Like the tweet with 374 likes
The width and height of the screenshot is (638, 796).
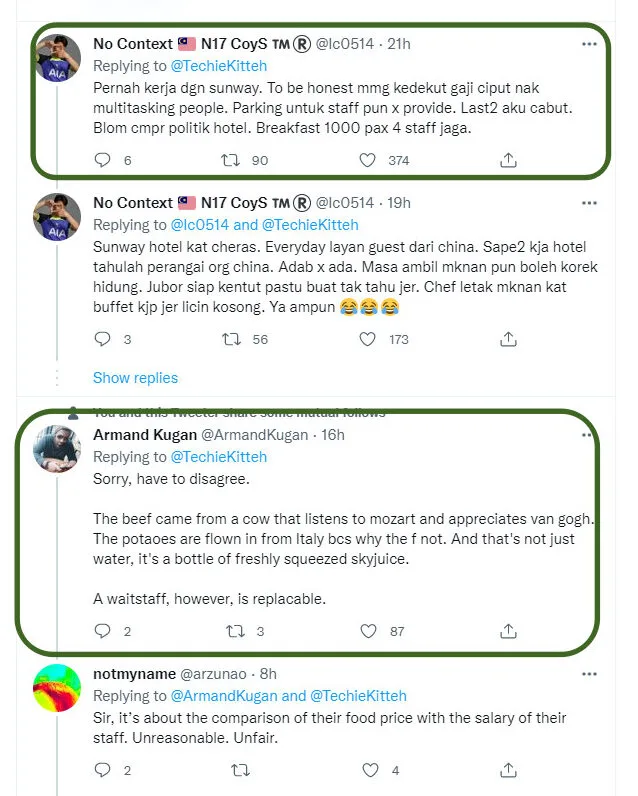(367, 160)
